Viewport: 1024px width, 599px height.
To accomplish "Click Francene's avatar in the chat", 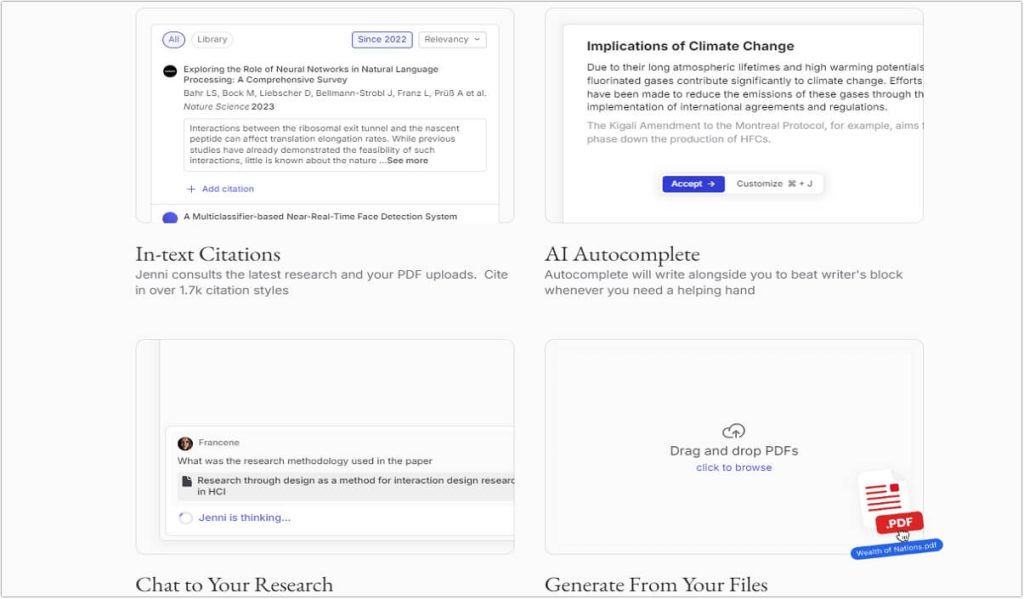I will click(x=185, y=443).
